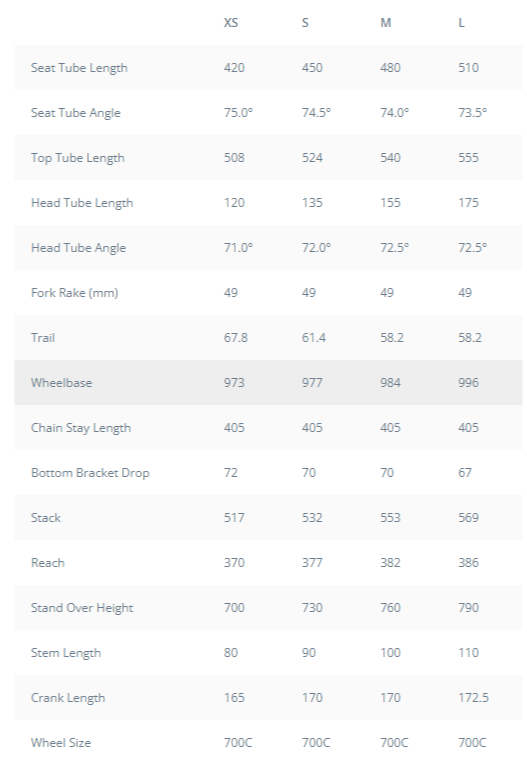Select the Bottom Bracket Drop row label
The width and height of the screenshot is (527, 767).
point(91,473)
